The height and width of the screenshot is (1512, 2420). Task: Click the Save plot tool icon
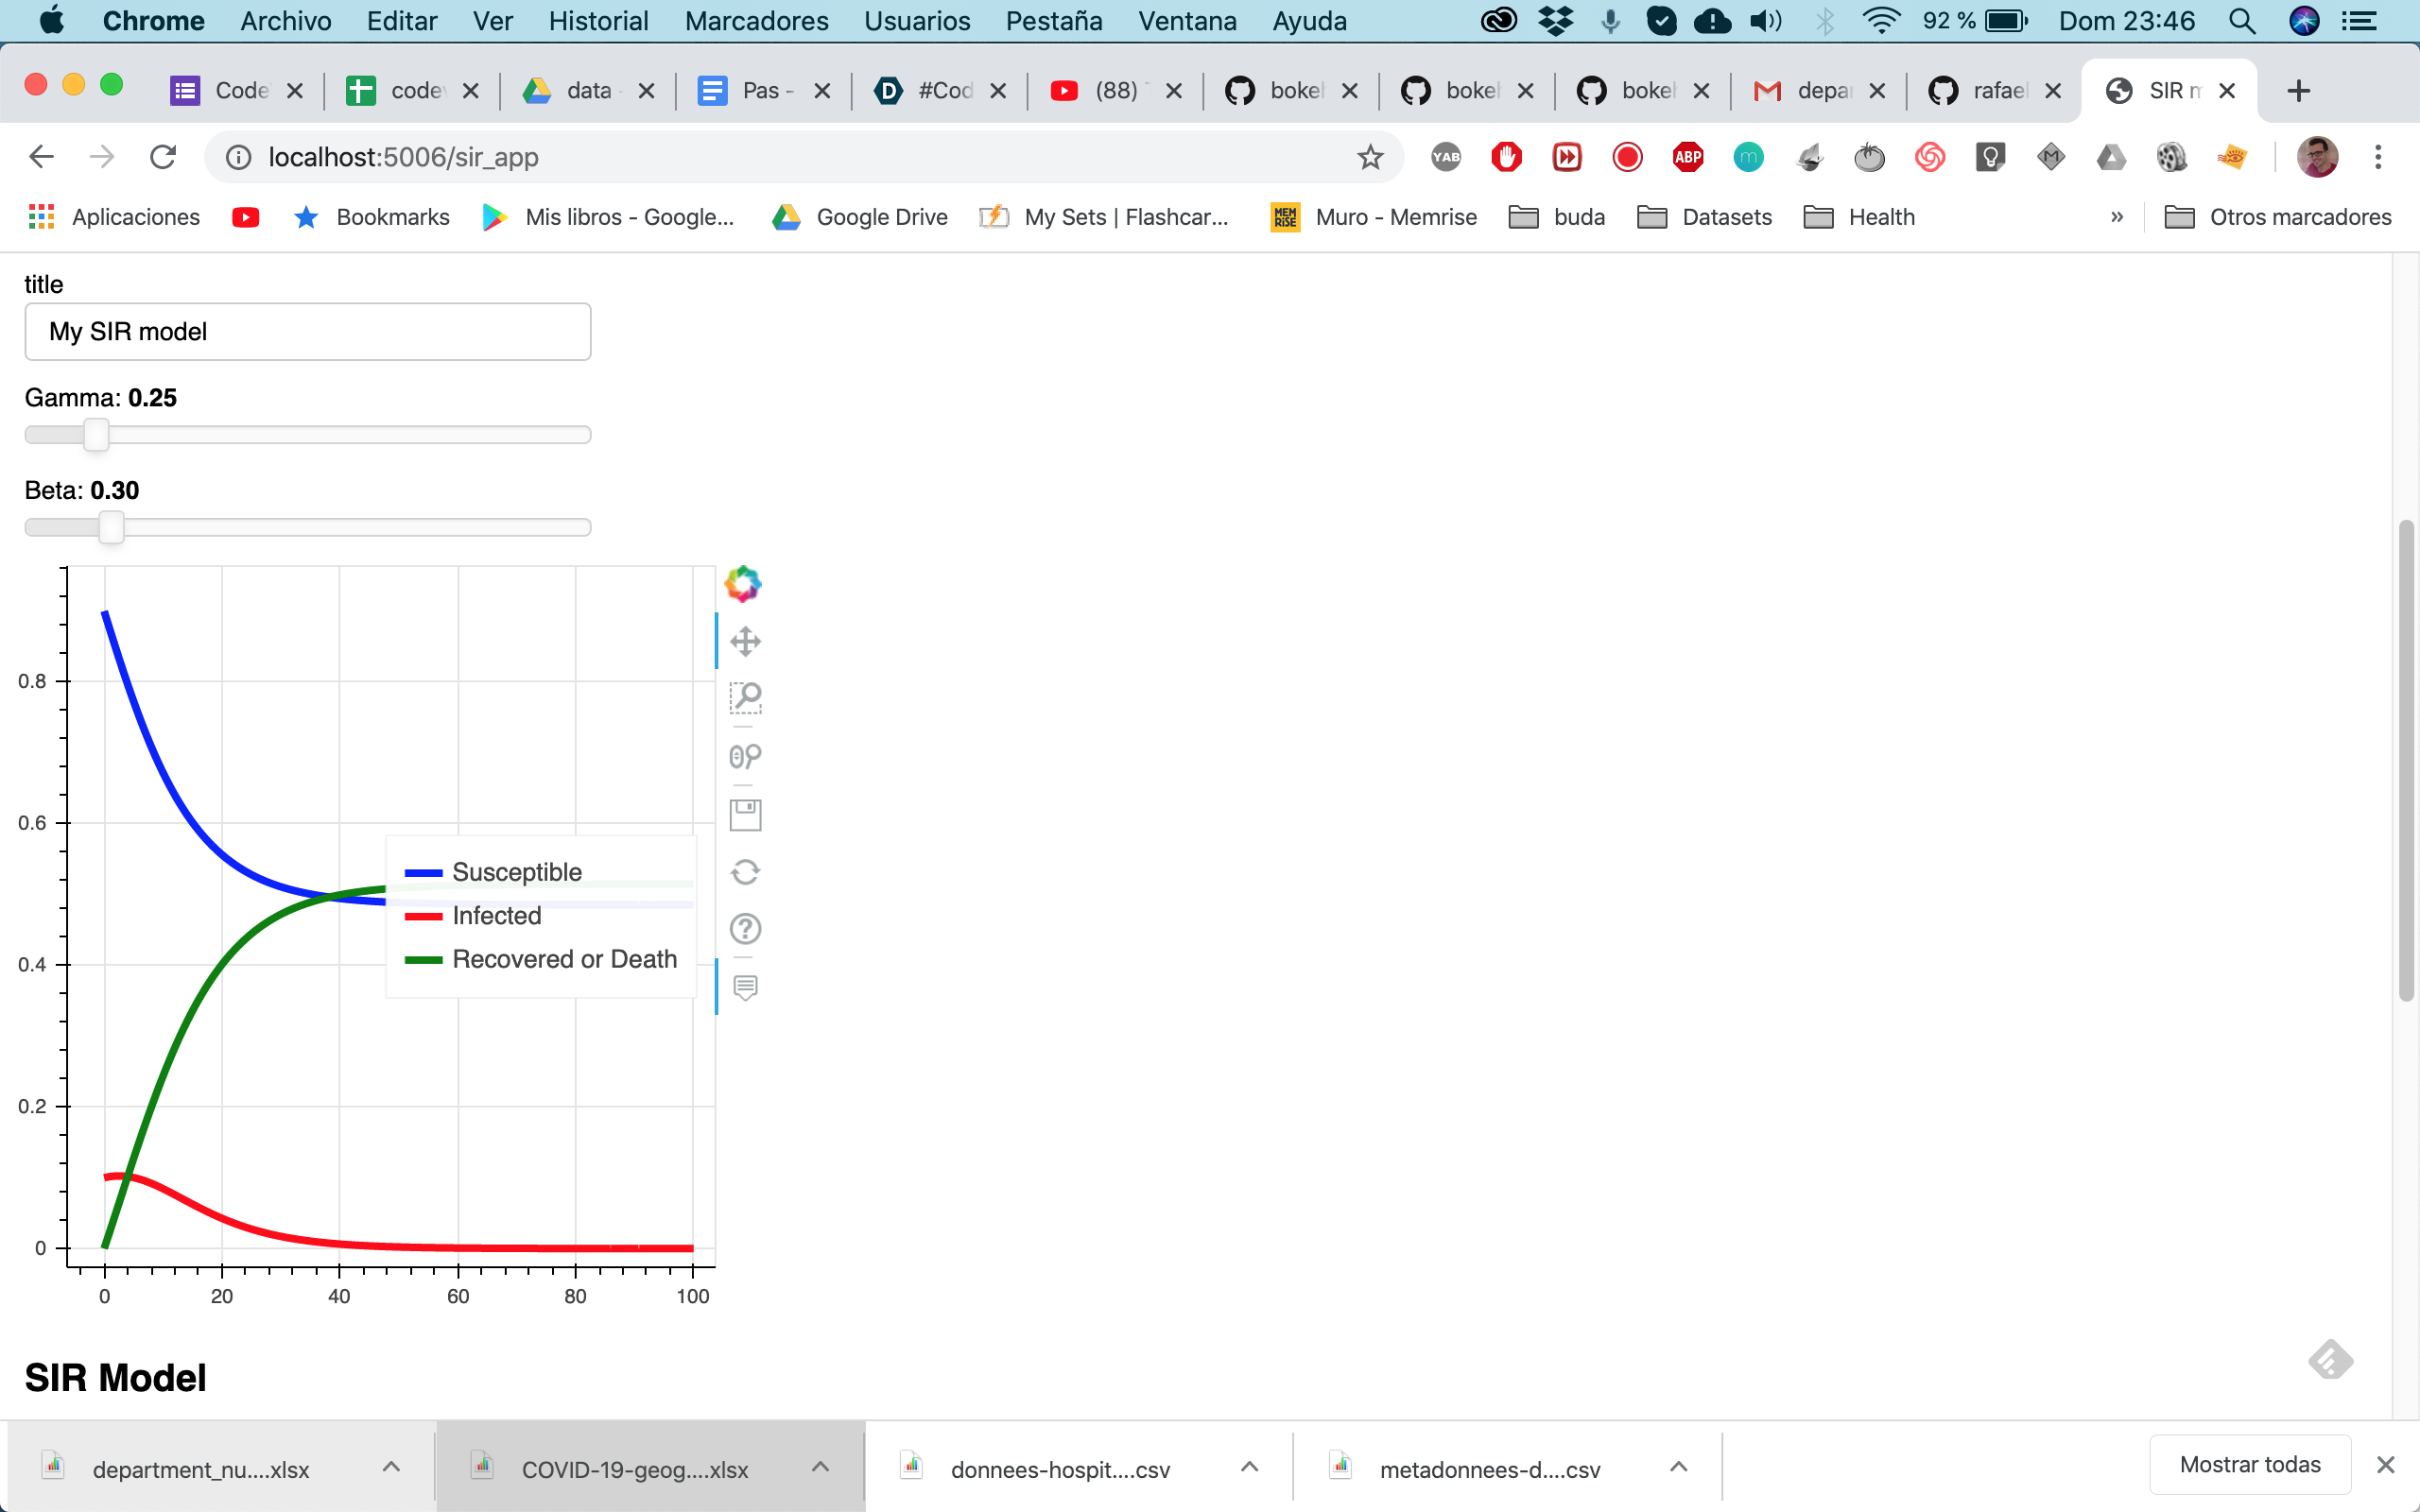pyautogui.click(x=745, y=815)
